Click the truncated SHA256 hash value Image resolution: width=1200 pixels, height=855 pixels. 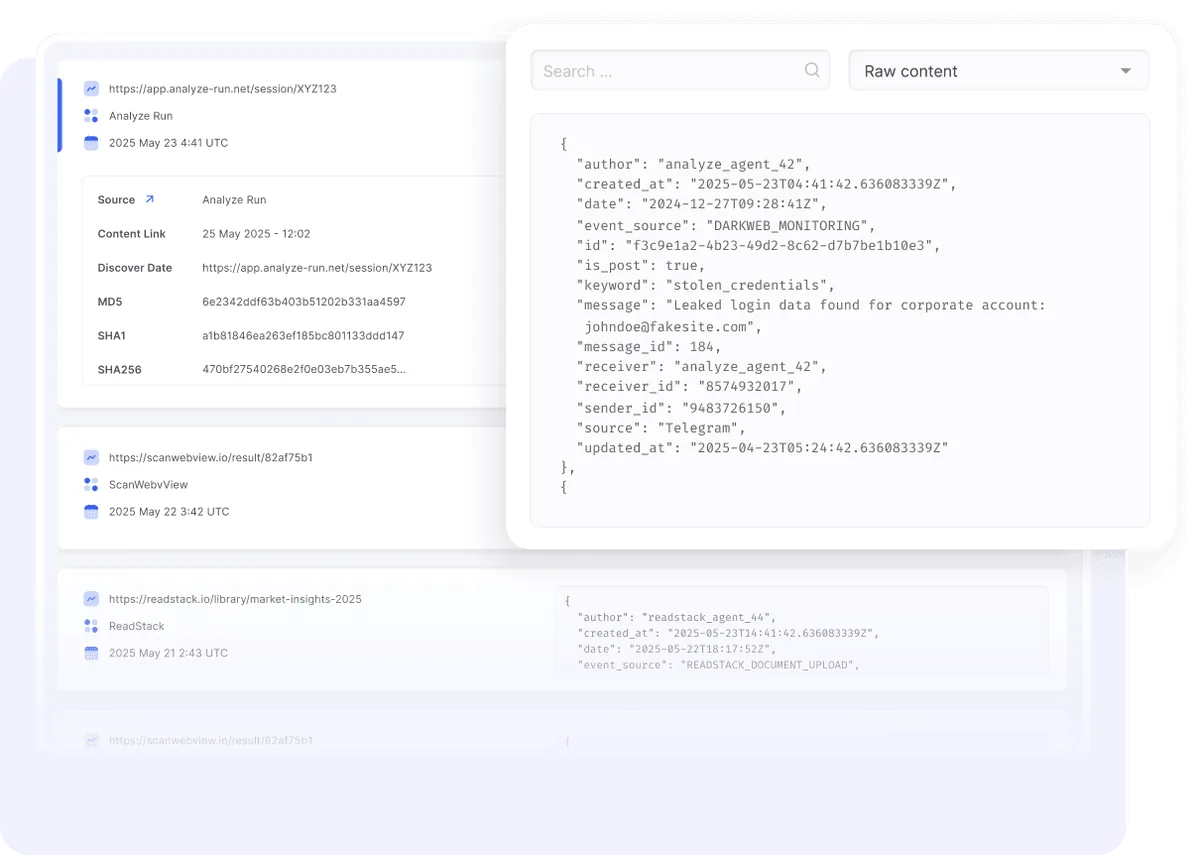click(303, 370)
